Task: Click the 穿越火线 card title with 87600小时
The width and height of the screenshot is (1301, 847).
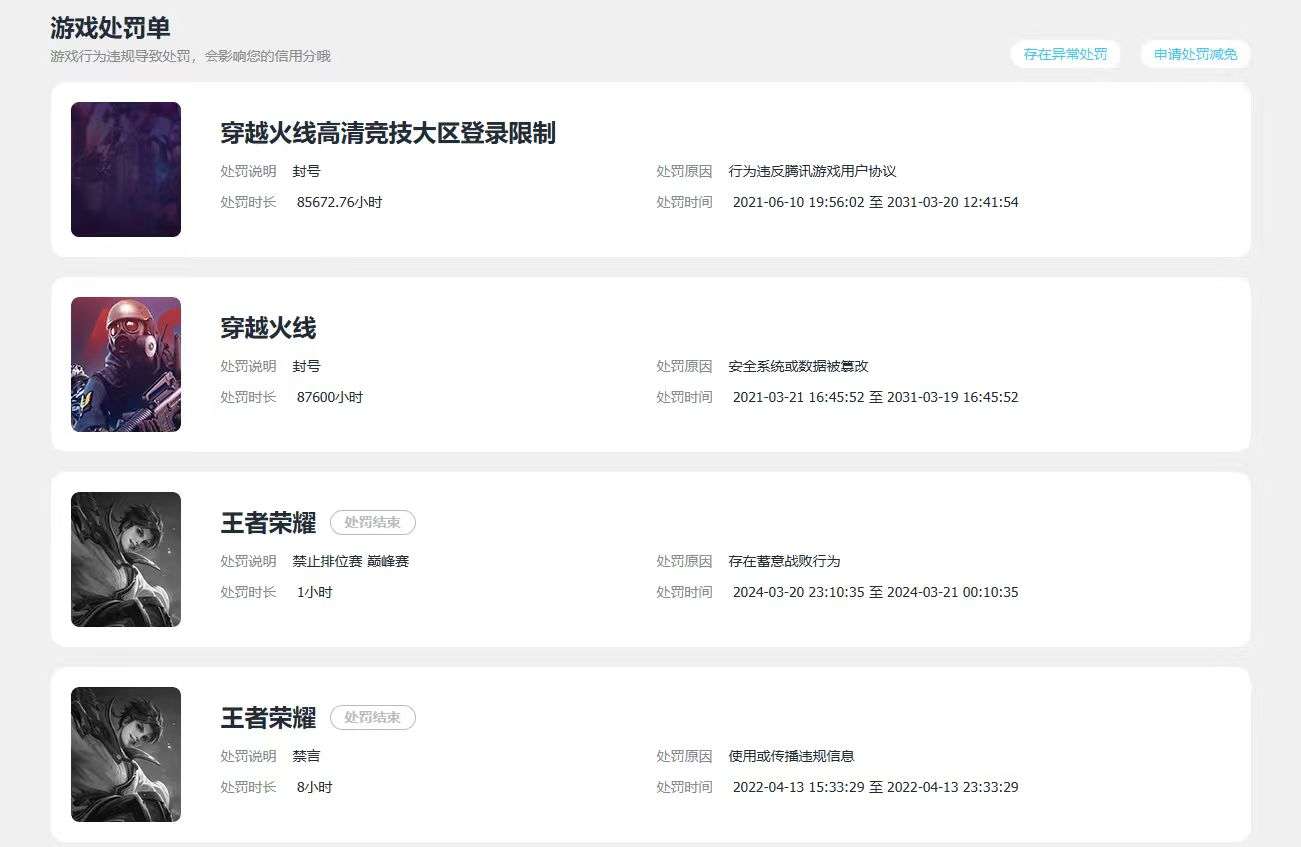Action: click(x=268, y=328)
